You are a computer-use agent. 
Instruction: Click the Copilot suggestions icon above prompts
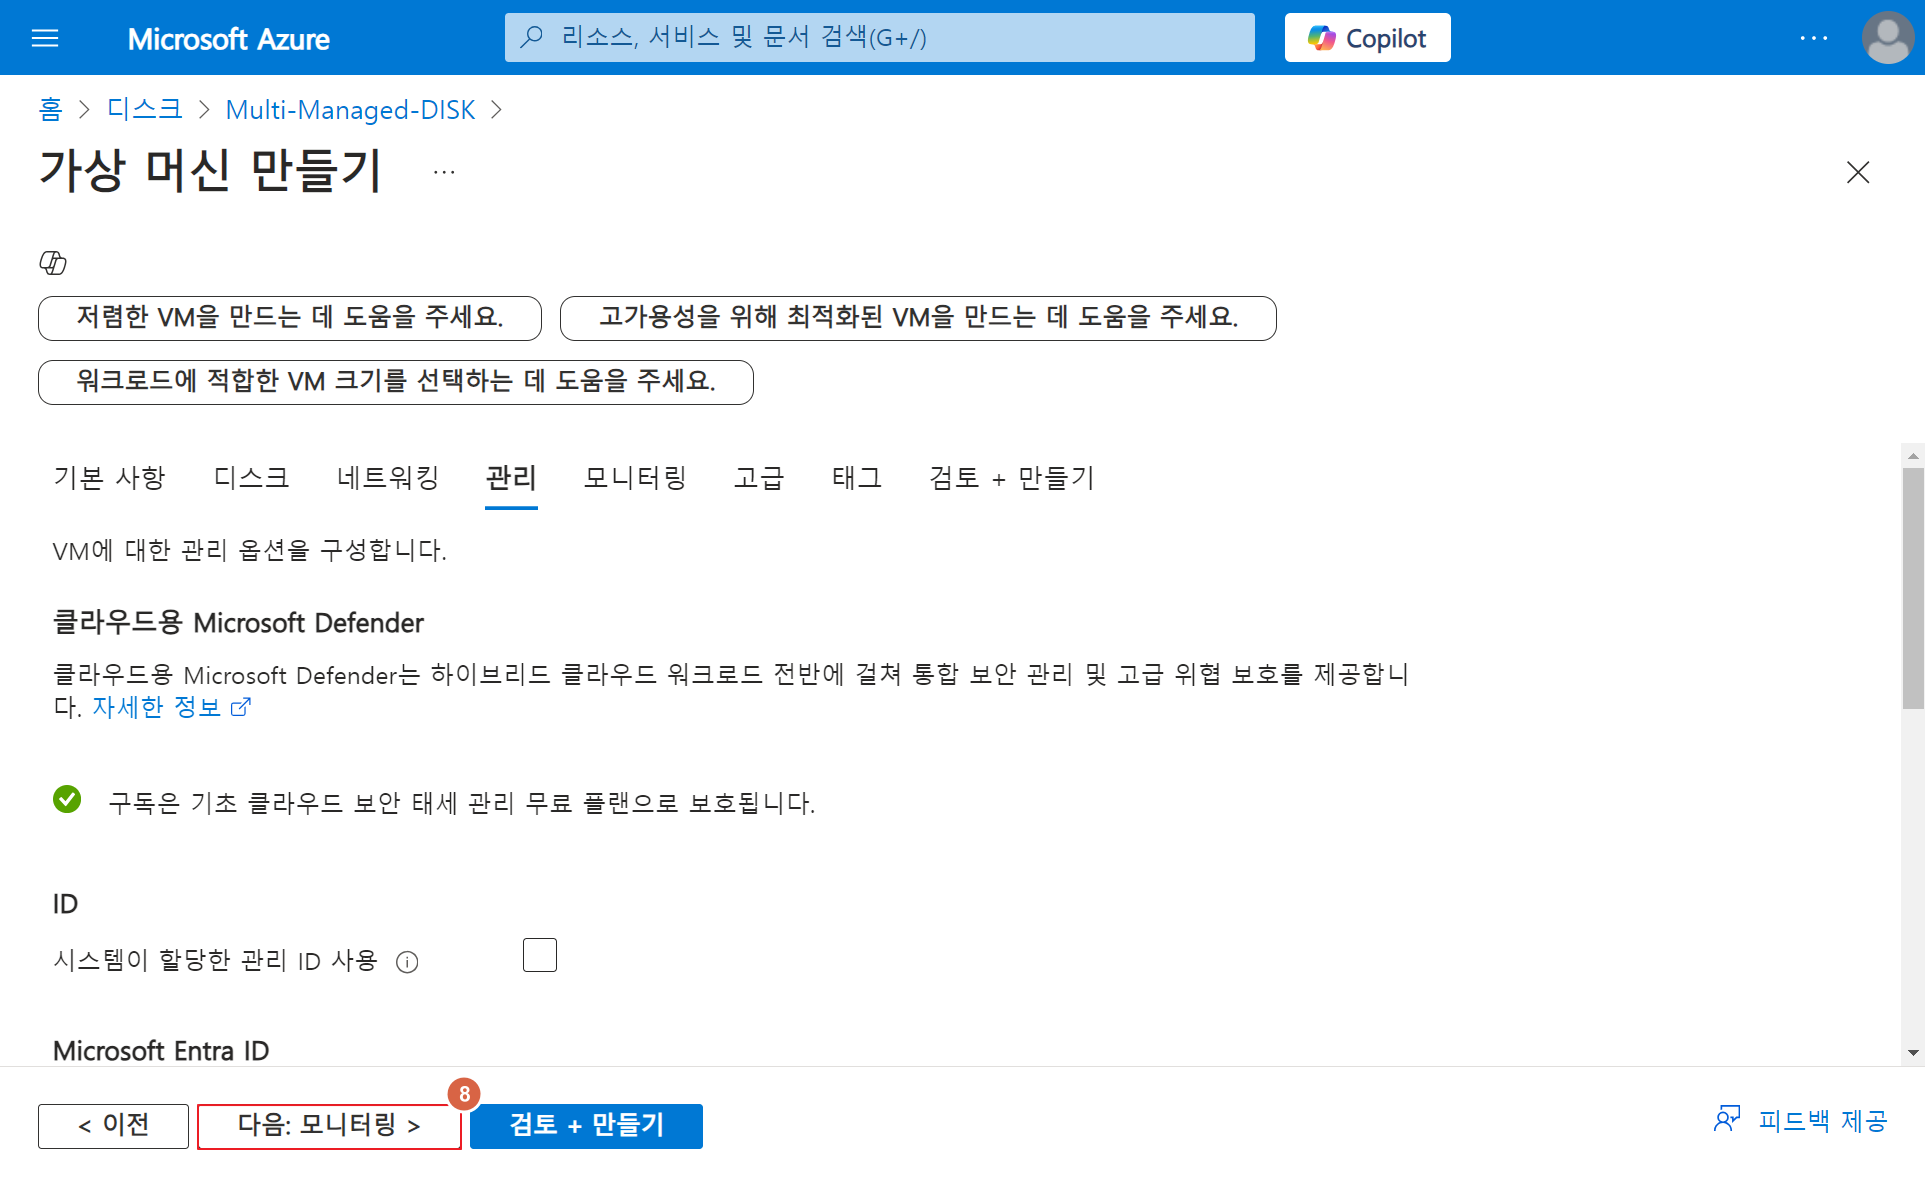click(x=53, y=262)
